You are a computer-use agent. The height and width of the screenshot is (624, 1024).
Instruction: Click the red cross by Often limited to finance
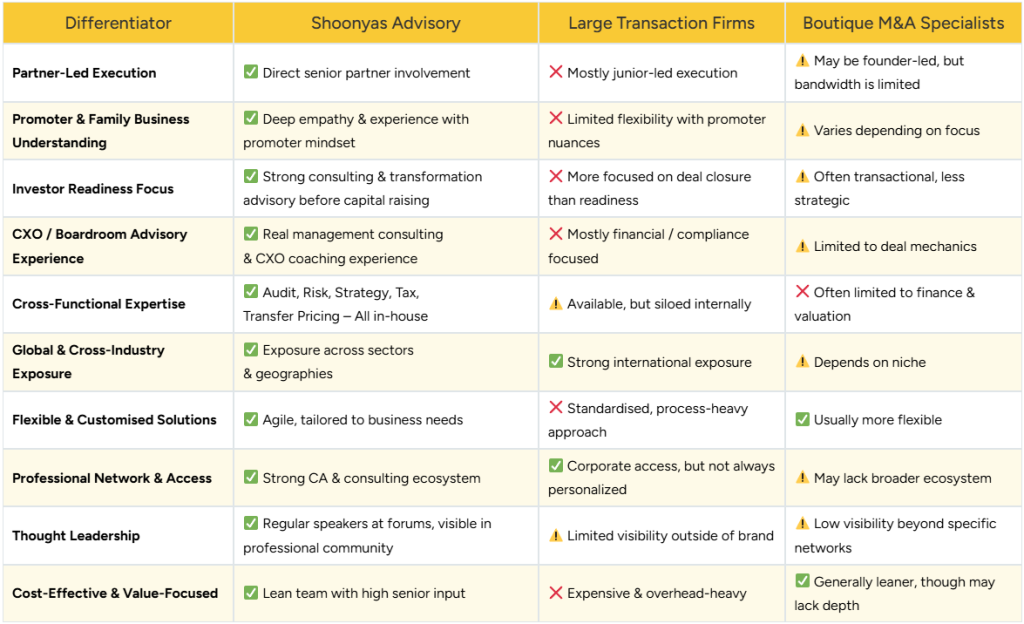pos(802,291)
